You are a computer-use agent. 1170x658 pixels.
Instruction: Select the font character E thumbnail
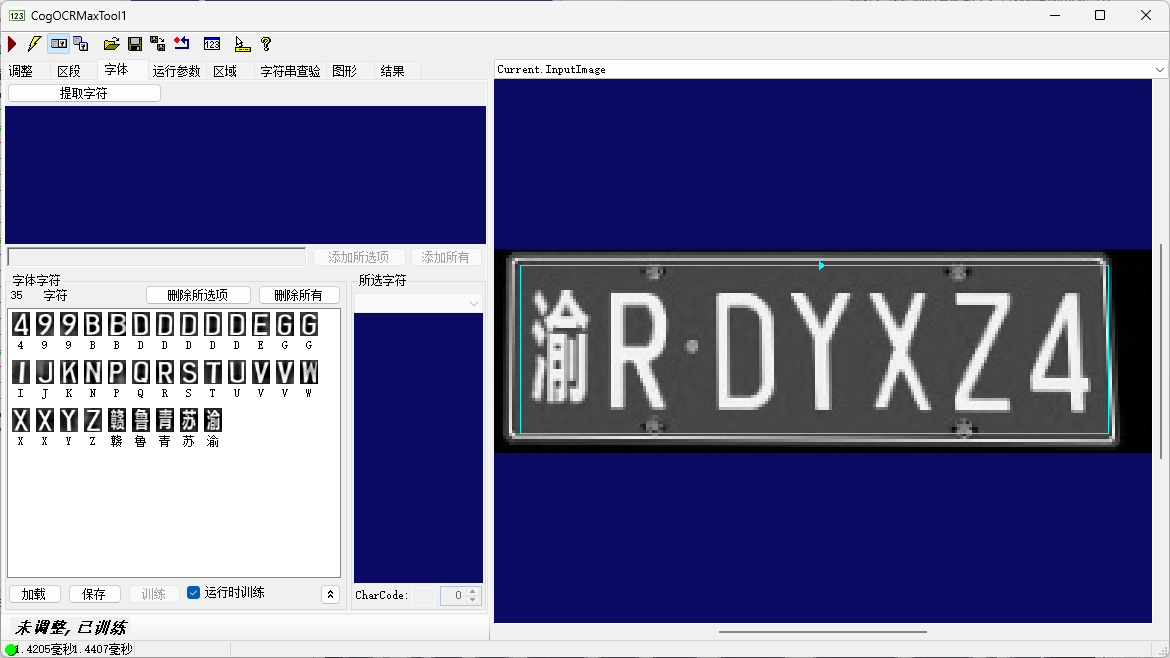pos(260,325)
